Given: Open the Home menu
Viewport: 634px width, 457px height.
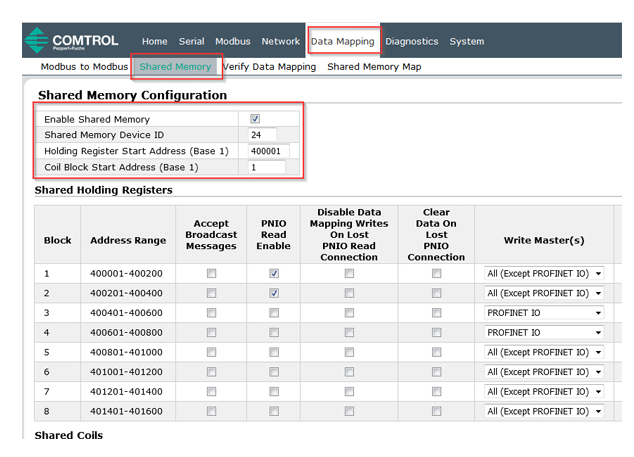Looking at the screenshot, I should coord(154,41).
